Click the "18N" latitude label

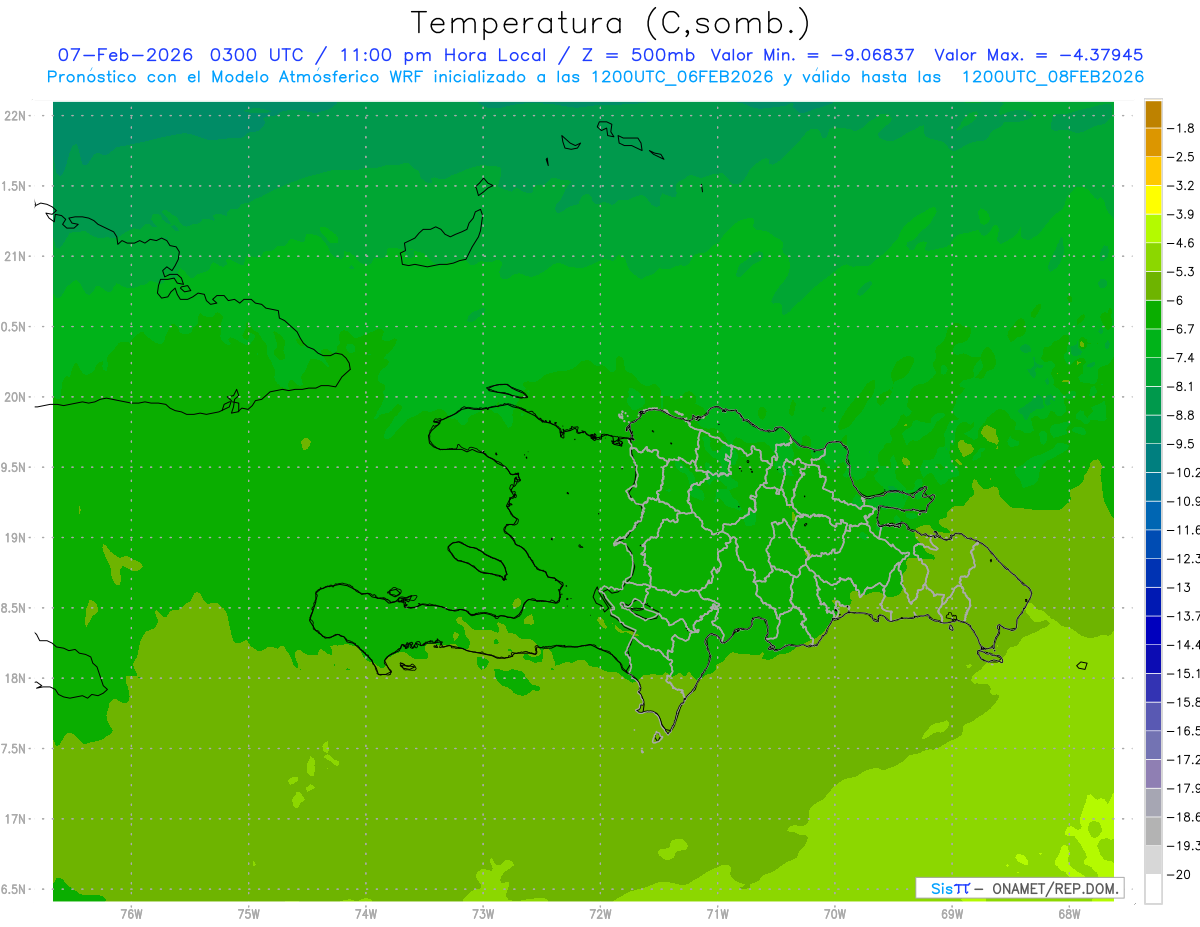point(17,679)
